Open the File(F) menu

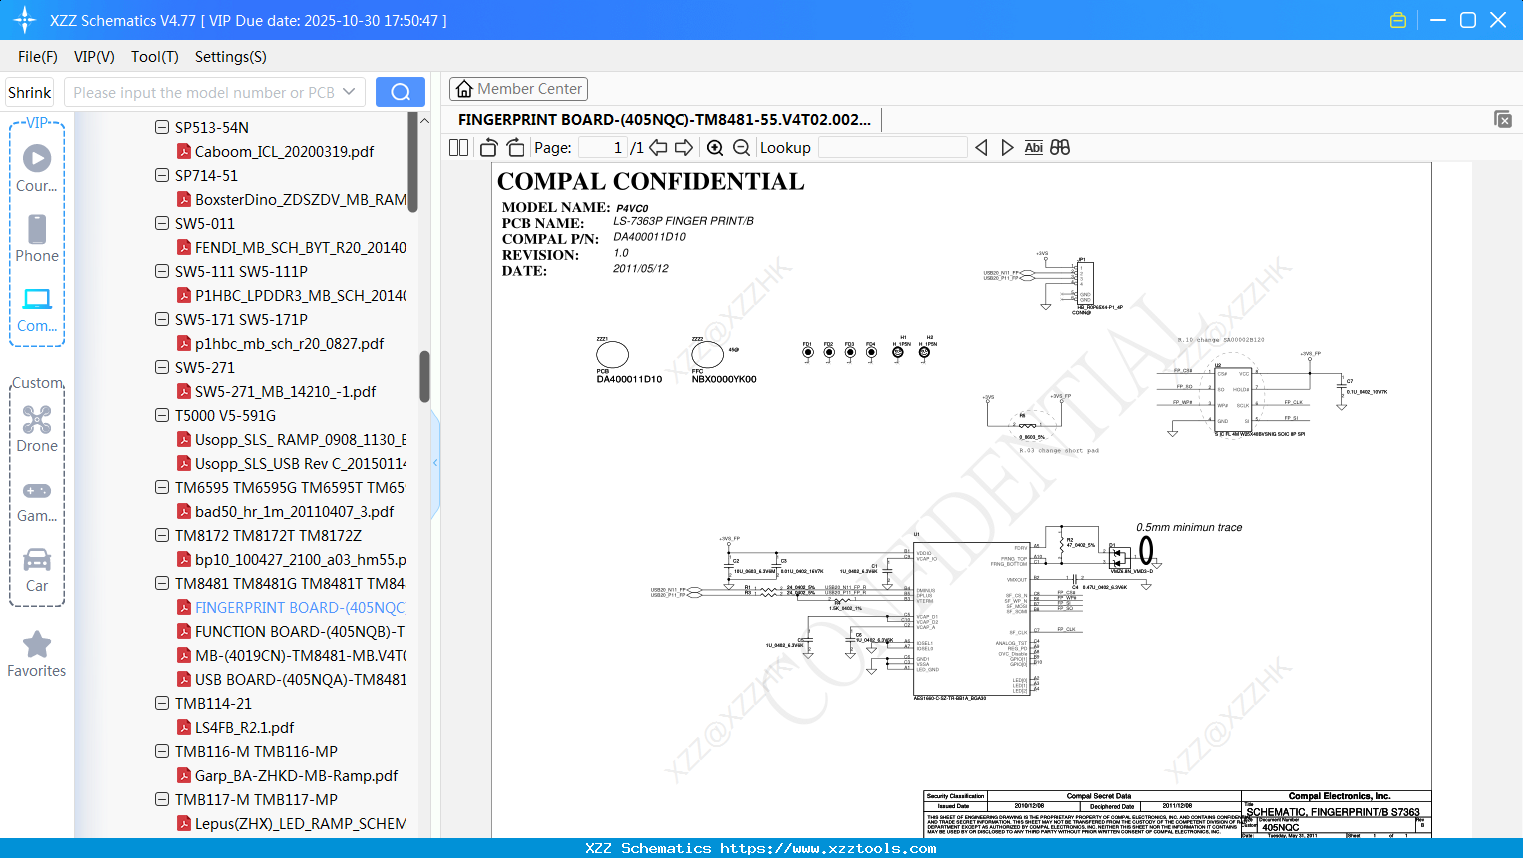coord(38,57)
